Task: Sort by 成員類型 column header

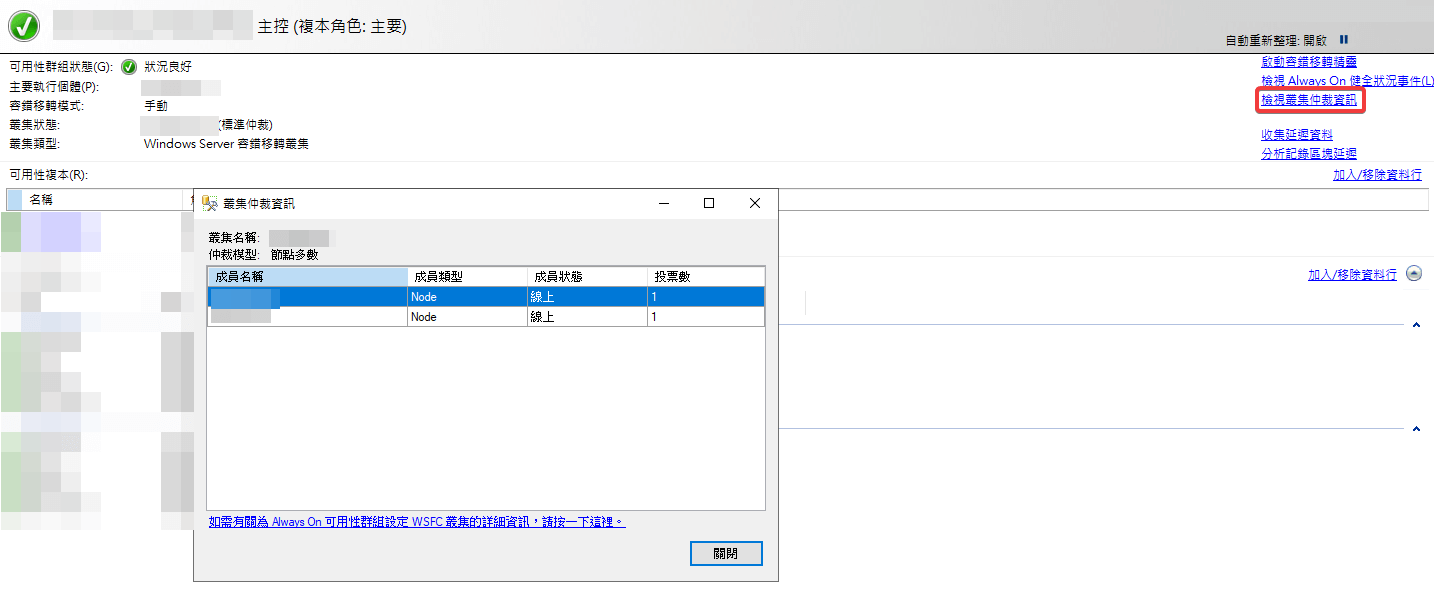Action: click(x=466, y=277)
